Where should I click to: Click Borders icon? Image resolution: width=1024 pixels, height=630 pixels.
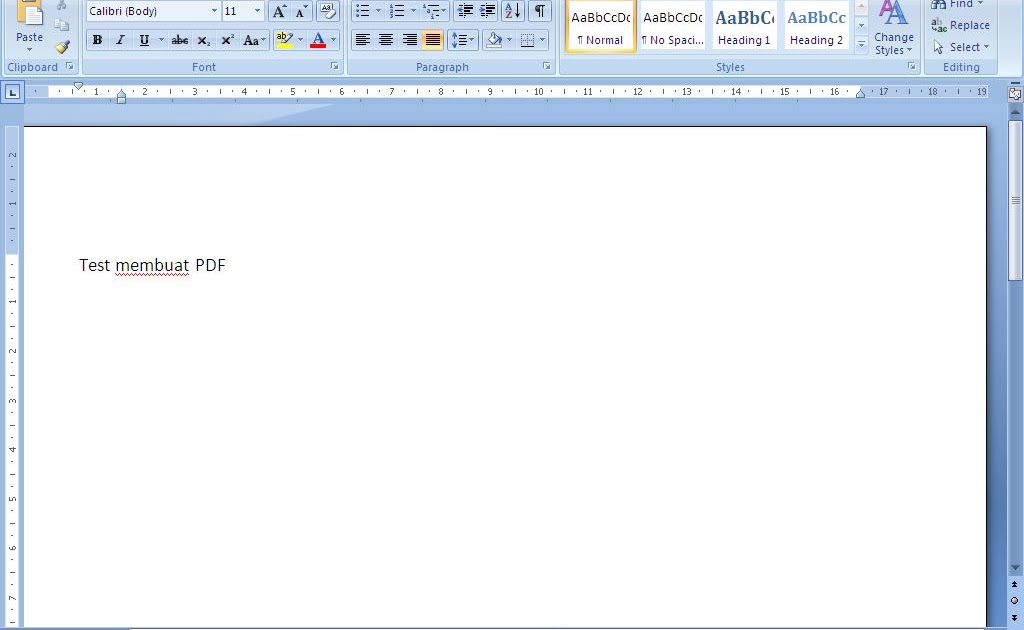click(x=527, y=40)
